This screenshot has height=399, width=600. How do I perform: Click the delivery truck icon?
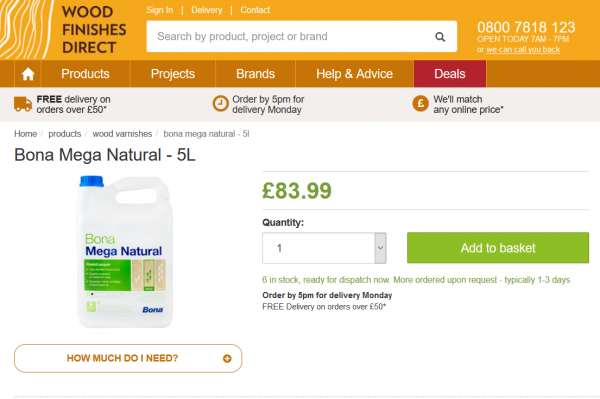pyautogui.click(x=23, y=104)
